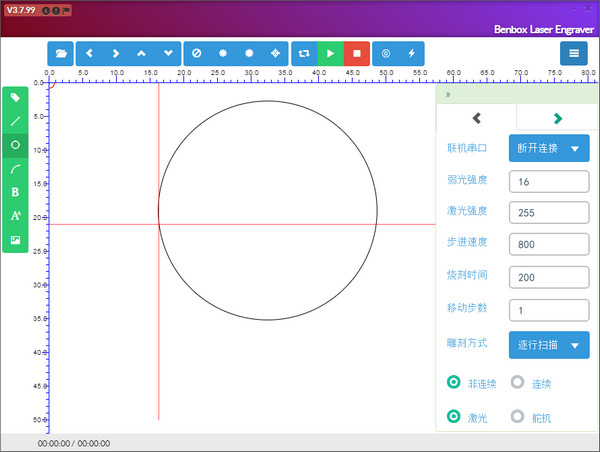This screenshot has width=600, height=452.
Task: Collapse the settings panel with » arrows
Action: click(448, 94)
